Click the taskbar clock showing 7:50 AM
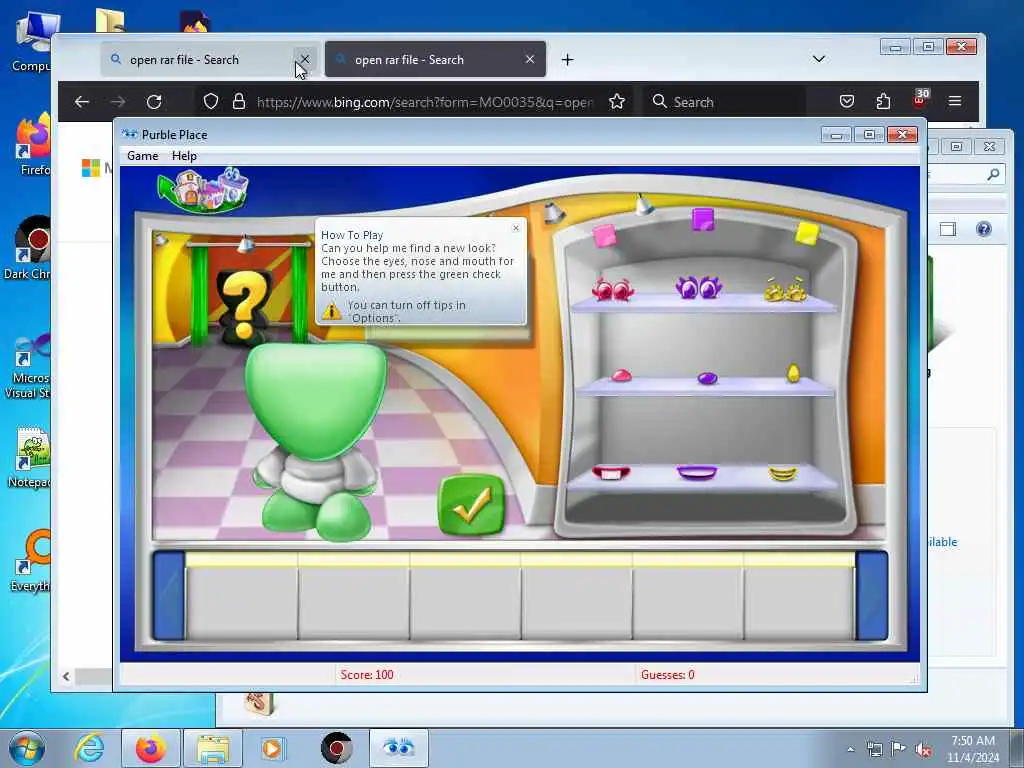The height and width of the screenshot is (768, 1024). [x=973, y=749]
